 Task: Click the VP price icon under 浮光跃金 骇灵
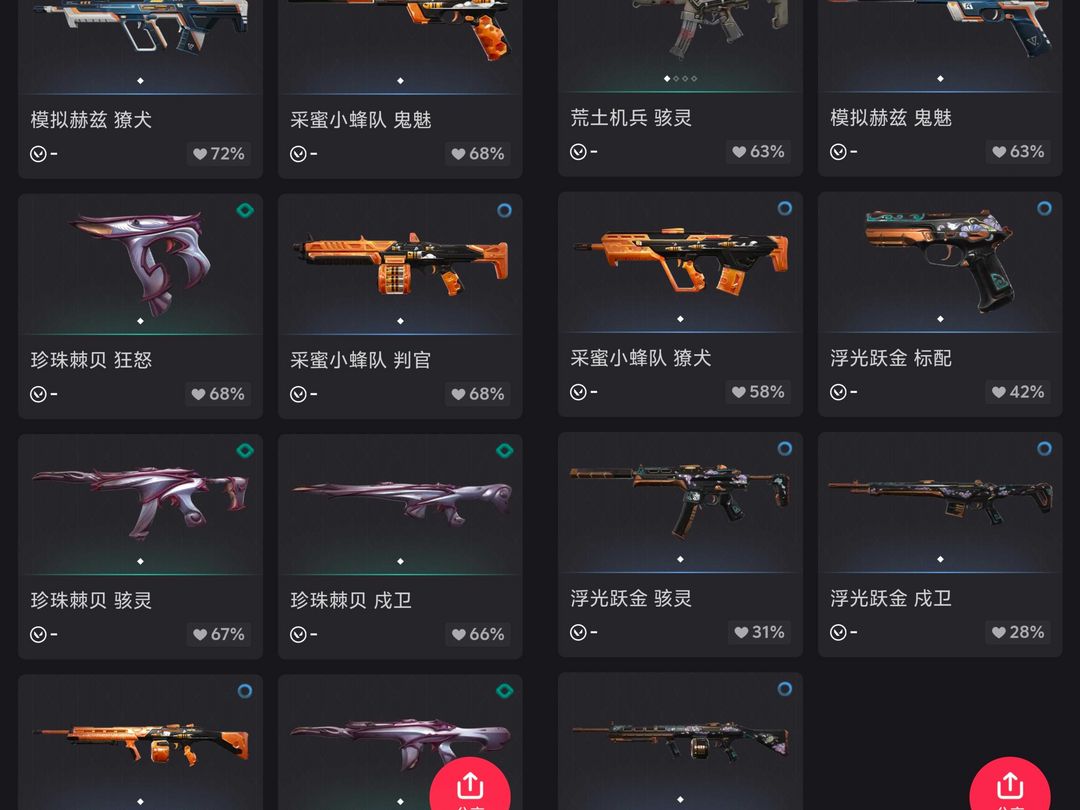tap(579, 632)
